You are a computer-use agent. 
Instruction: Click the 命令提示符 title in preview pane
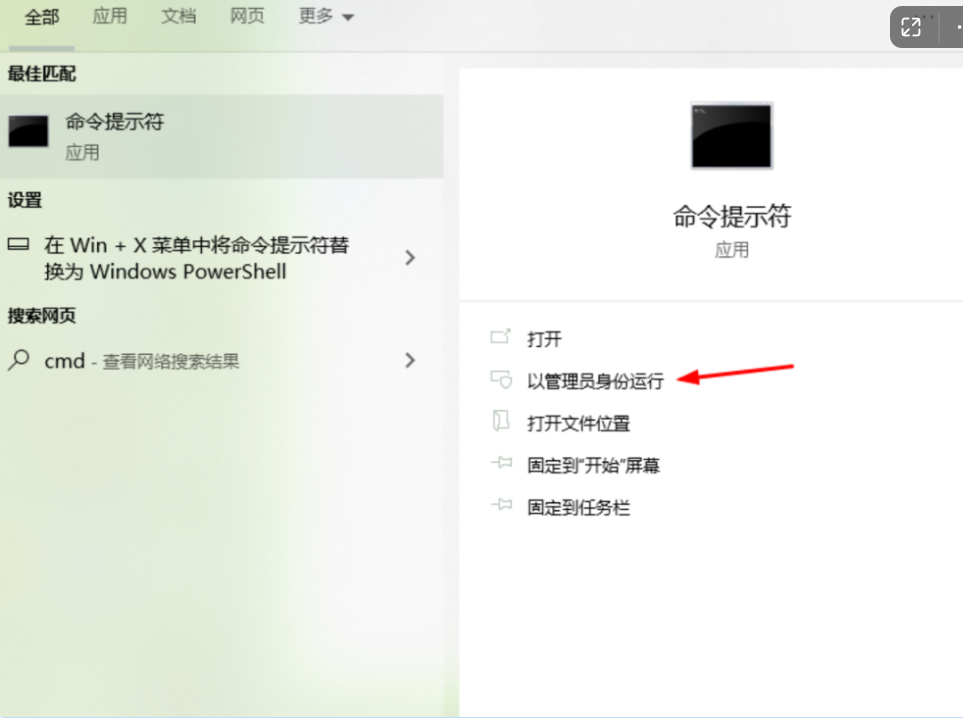coord(731,216)
